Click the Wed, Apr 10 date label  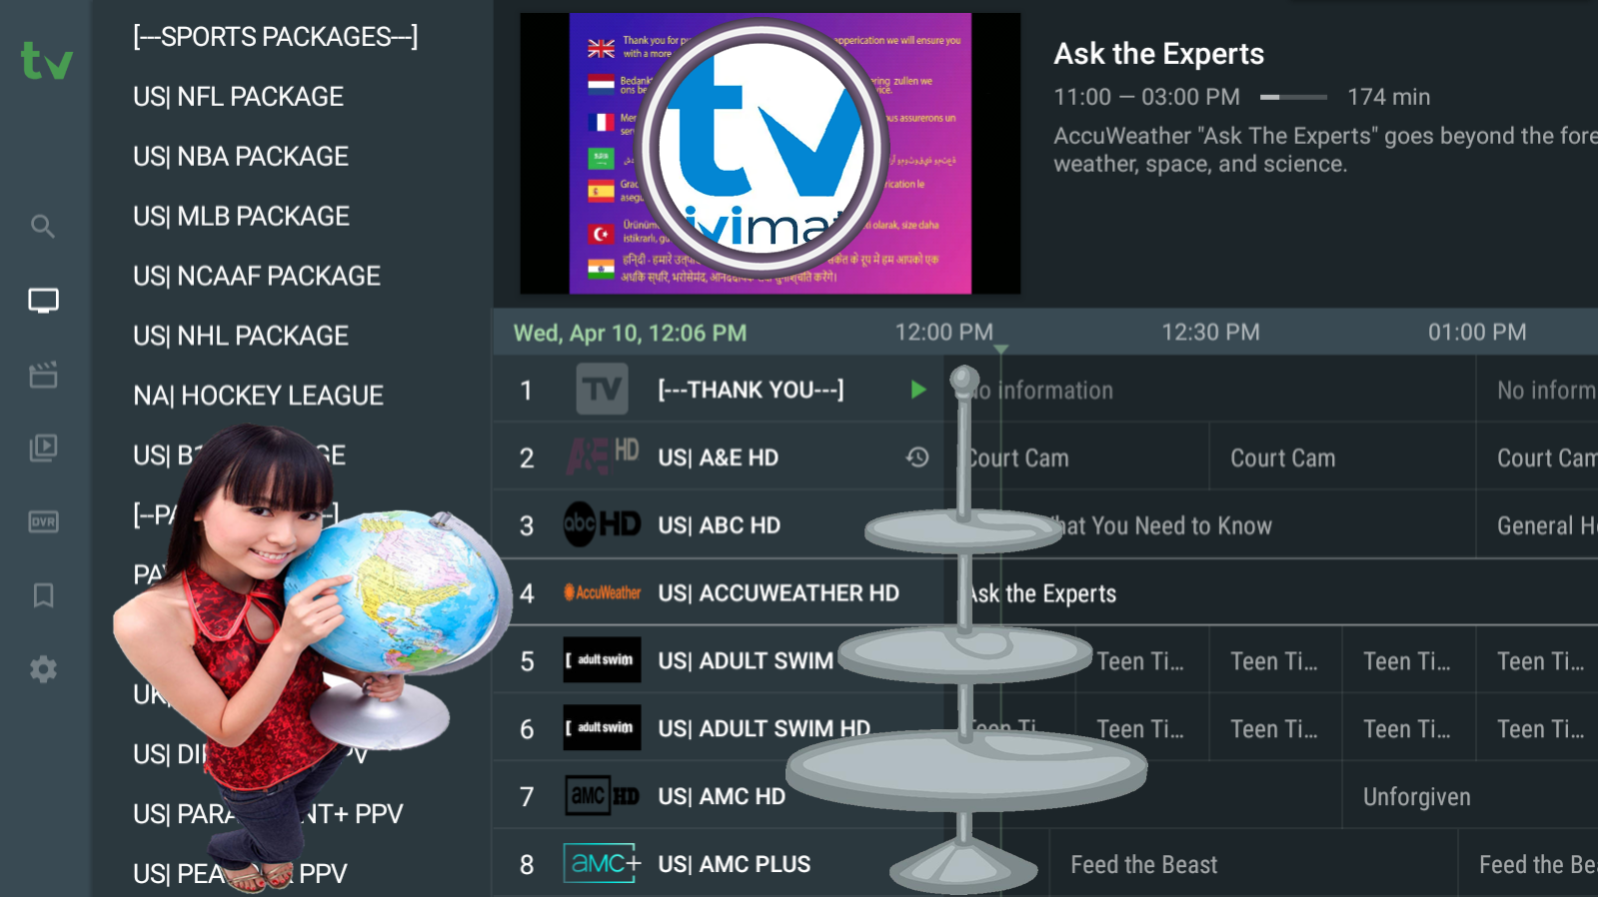[x=630, y=333]
